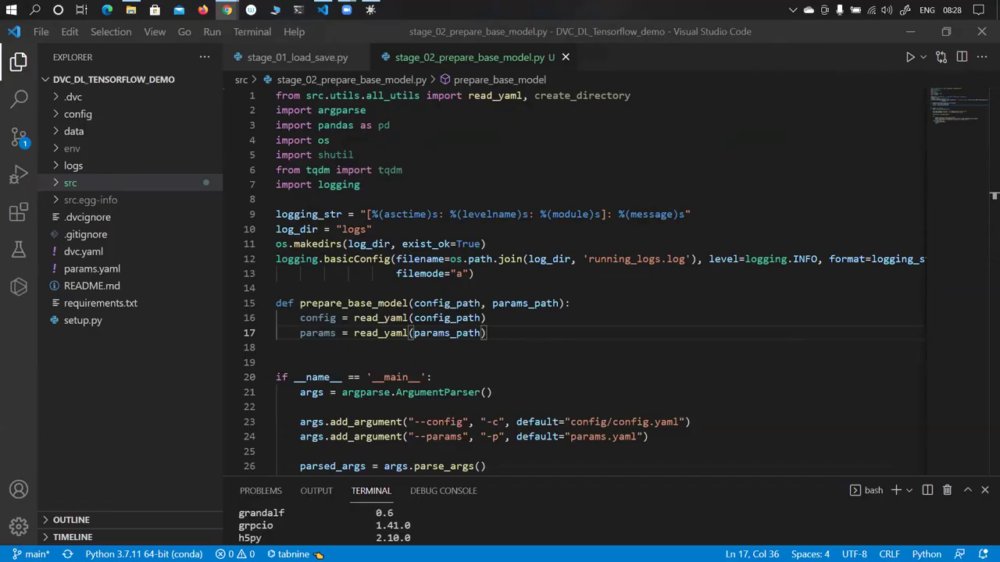Select the bash terminal entry

(866, 490)
